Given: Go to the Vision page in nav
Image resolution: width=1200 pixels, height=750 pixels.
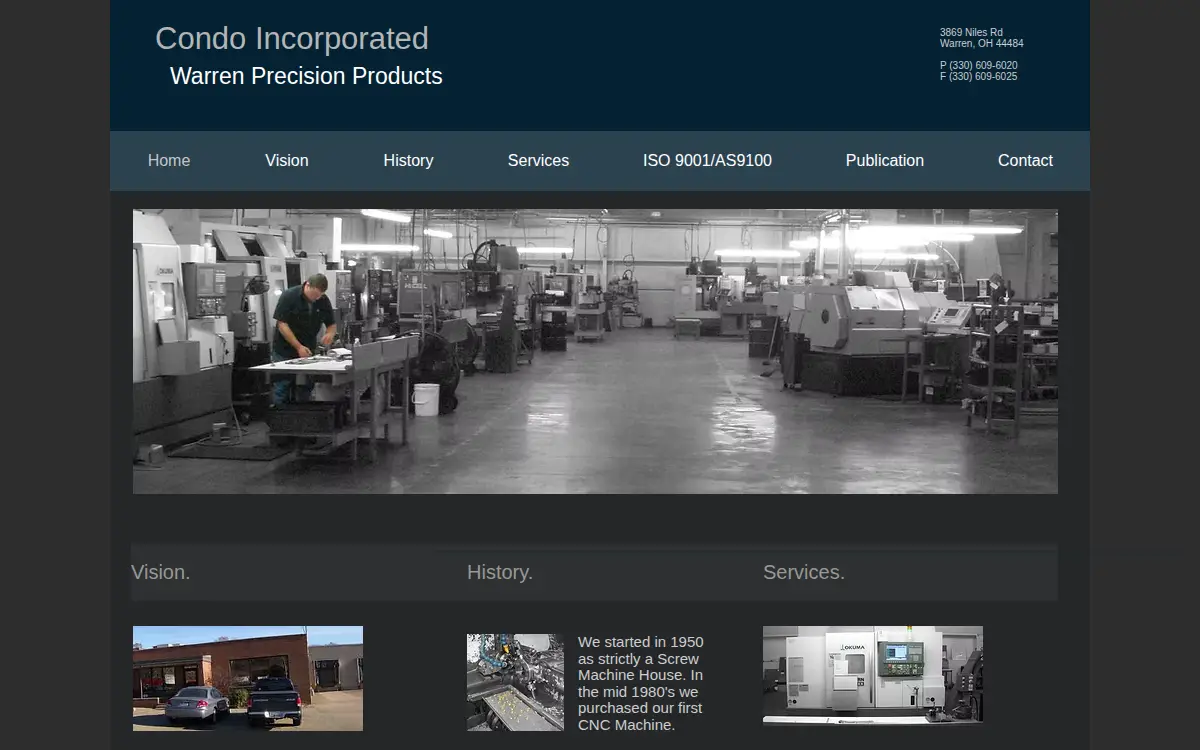Looking at the screenshot, I should tap(287, 160).
